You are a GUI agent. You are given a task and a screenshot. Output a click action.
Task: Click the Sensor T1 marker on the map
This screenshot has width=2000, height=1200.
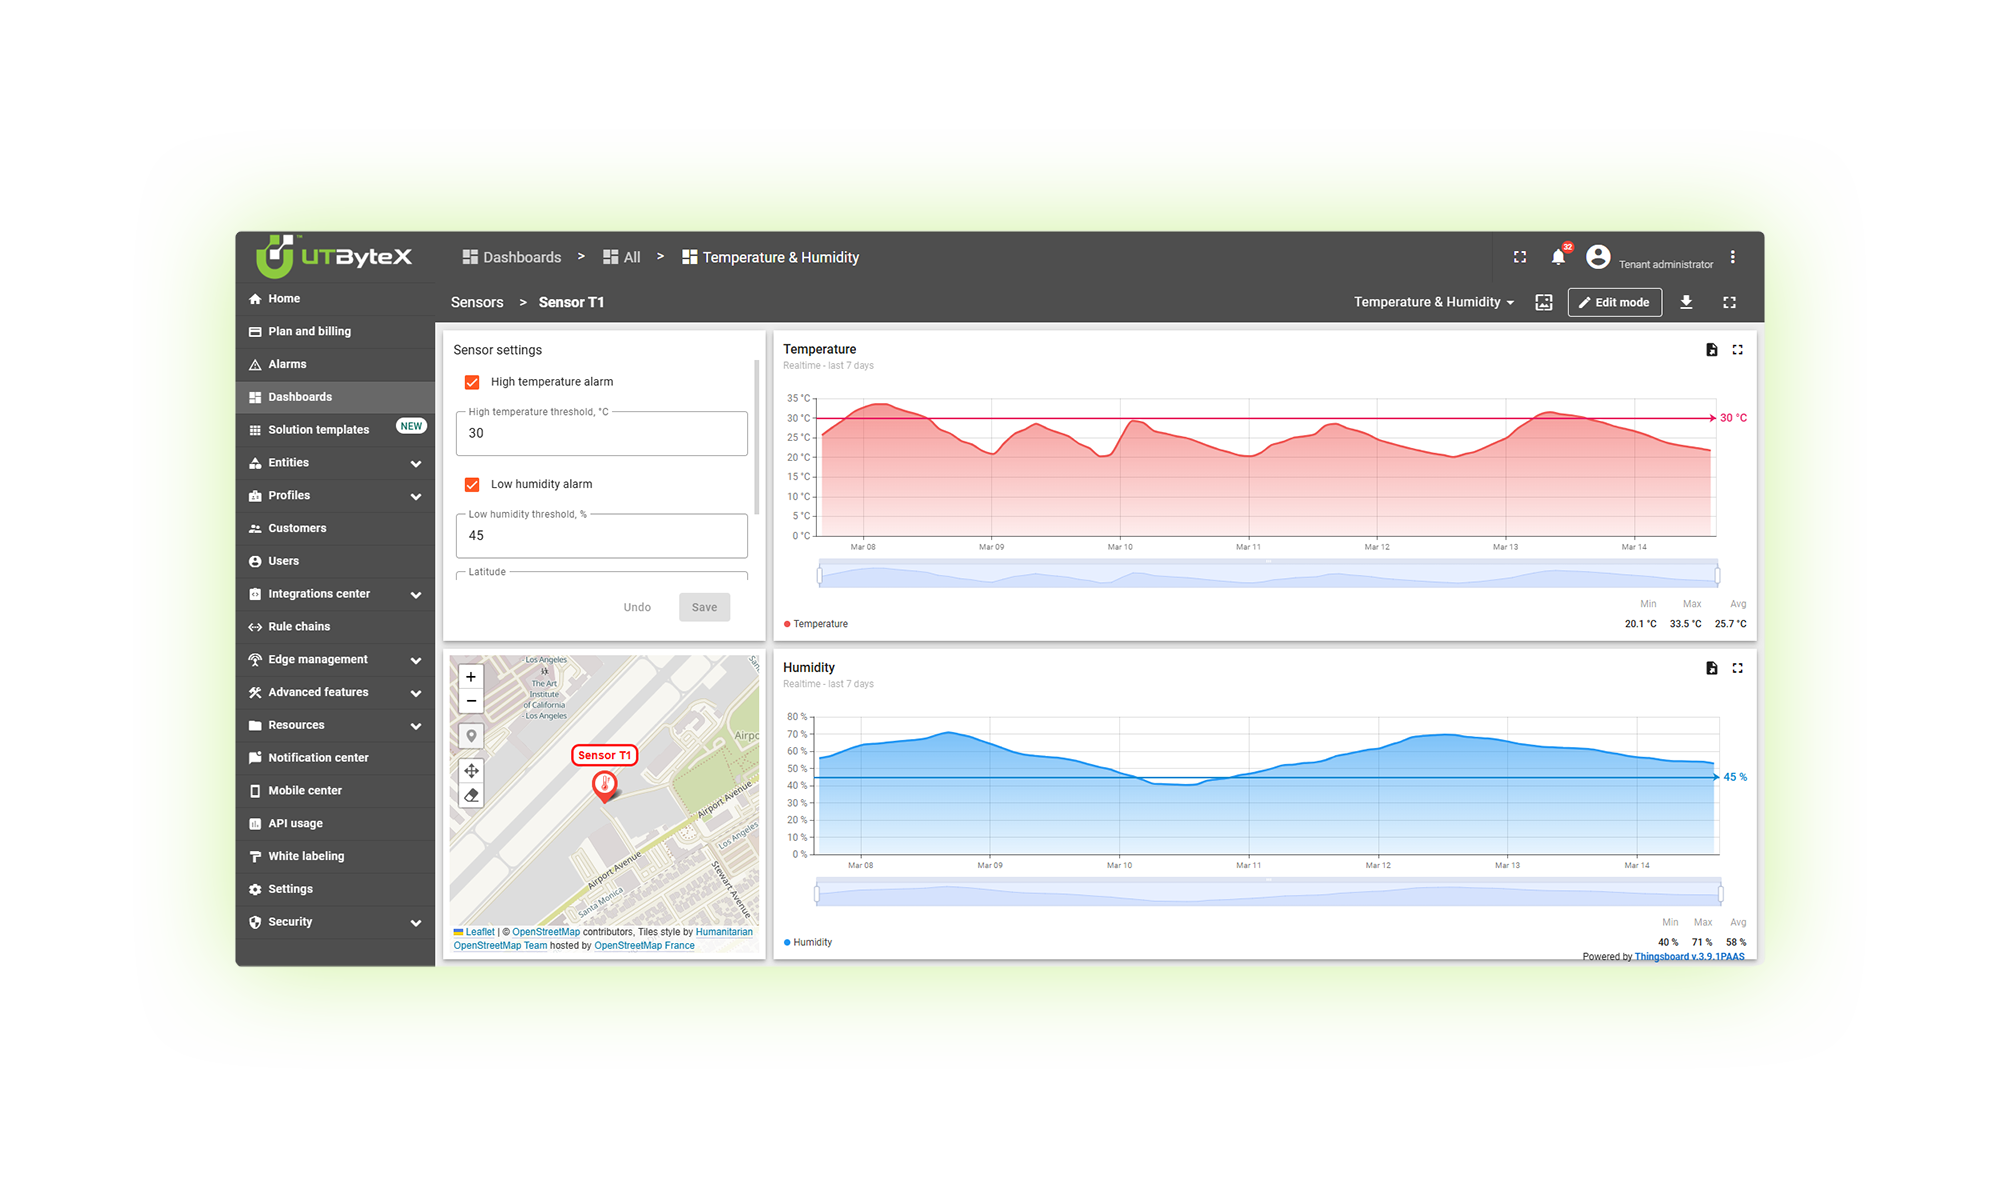point(604,786)
